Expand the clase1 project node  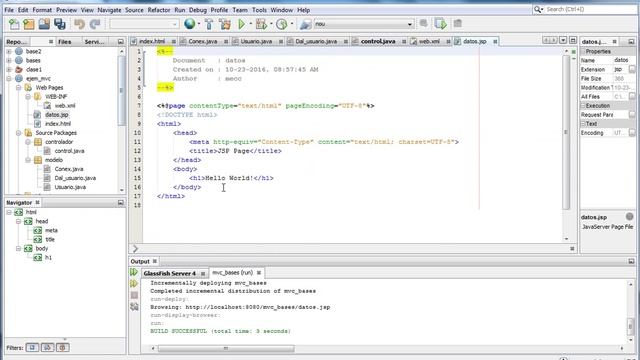coord(9,69)
